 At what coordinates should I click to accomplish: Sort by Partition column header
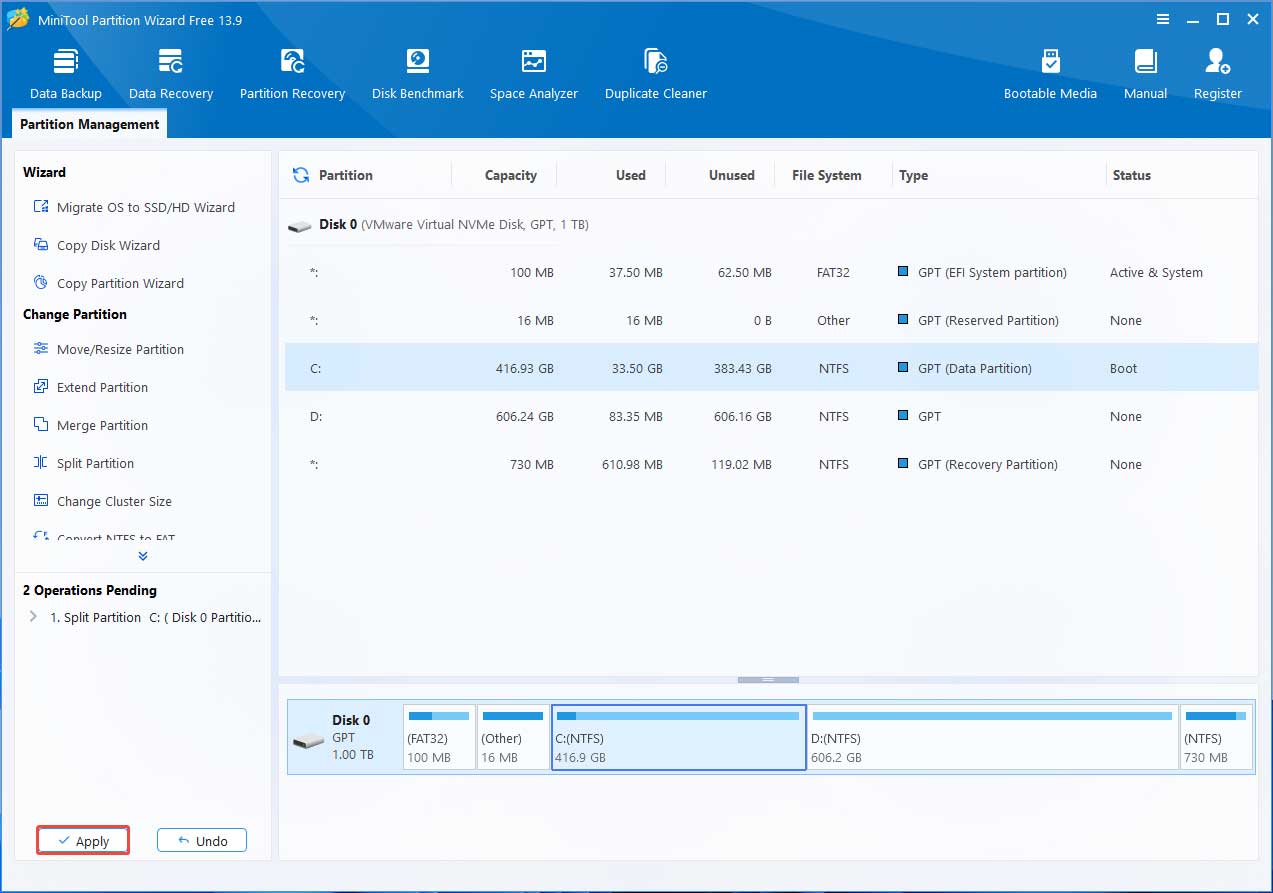pos(345,175)
